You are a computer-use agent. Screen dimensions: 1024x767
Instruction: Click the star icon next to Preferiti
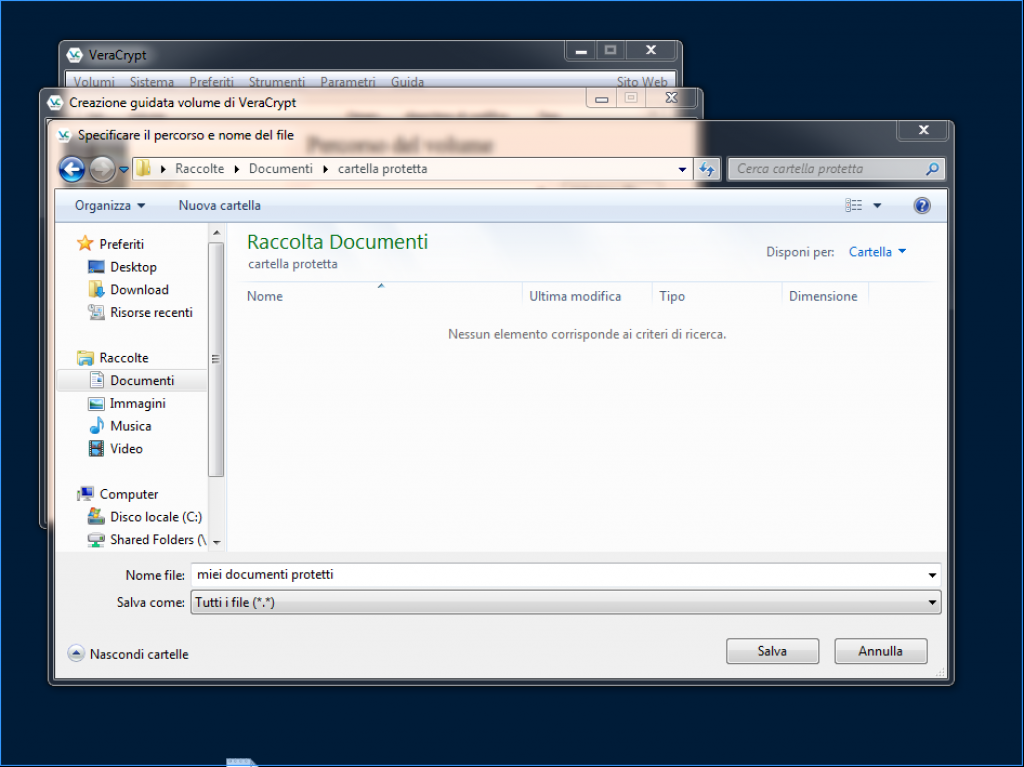[x=85, y=243]
